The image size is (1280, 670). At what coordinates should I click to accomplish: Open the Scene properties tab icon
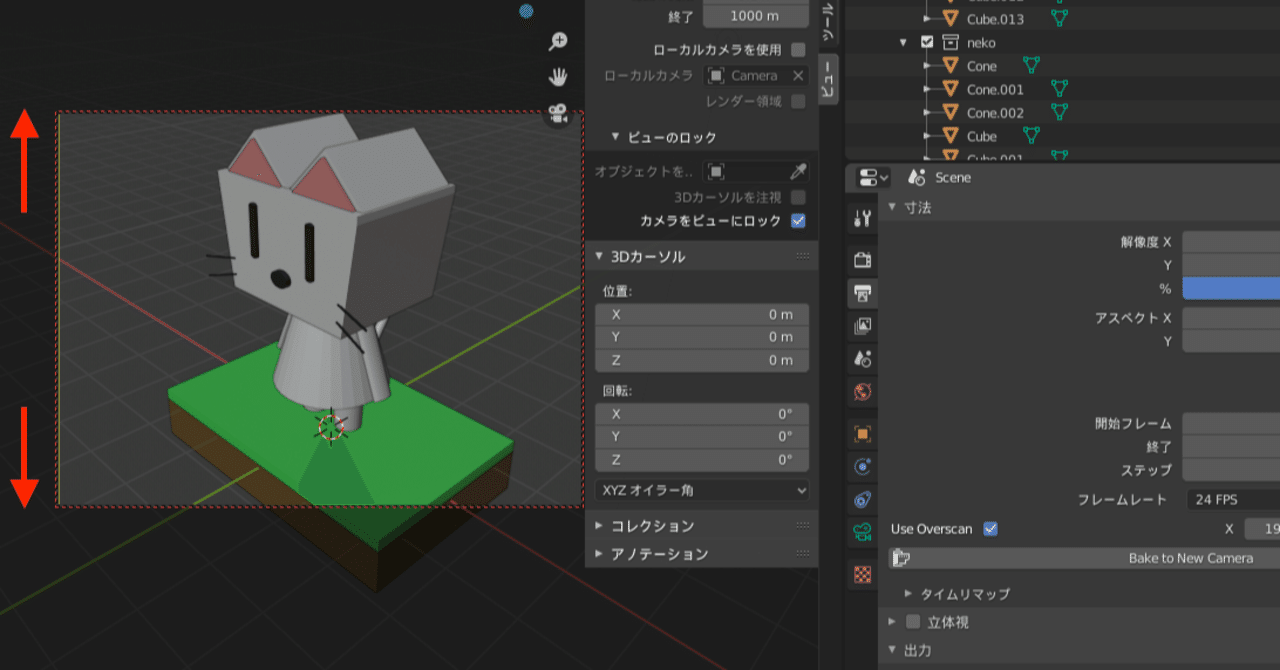862,358
